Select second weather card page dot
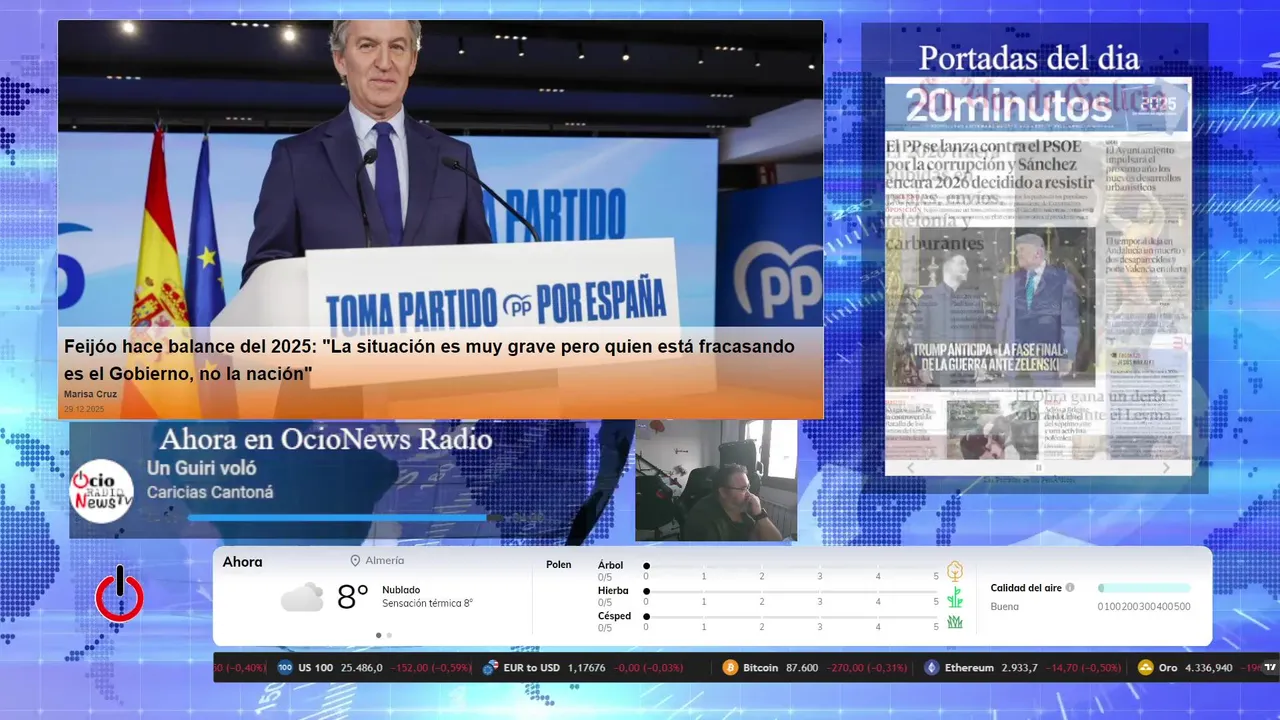This screenshot has width=1280, height=720. 389,635
